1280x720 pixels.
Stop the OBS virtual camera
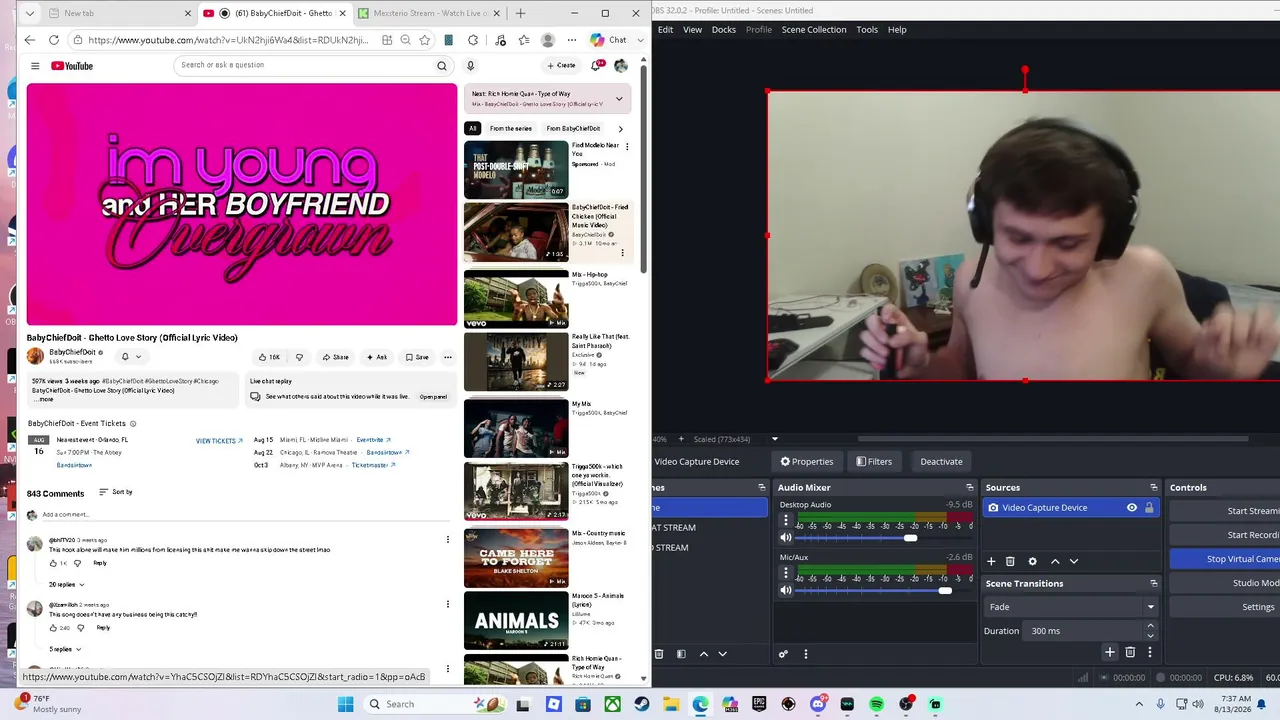pyautogui.click(x=1225, y=559)
